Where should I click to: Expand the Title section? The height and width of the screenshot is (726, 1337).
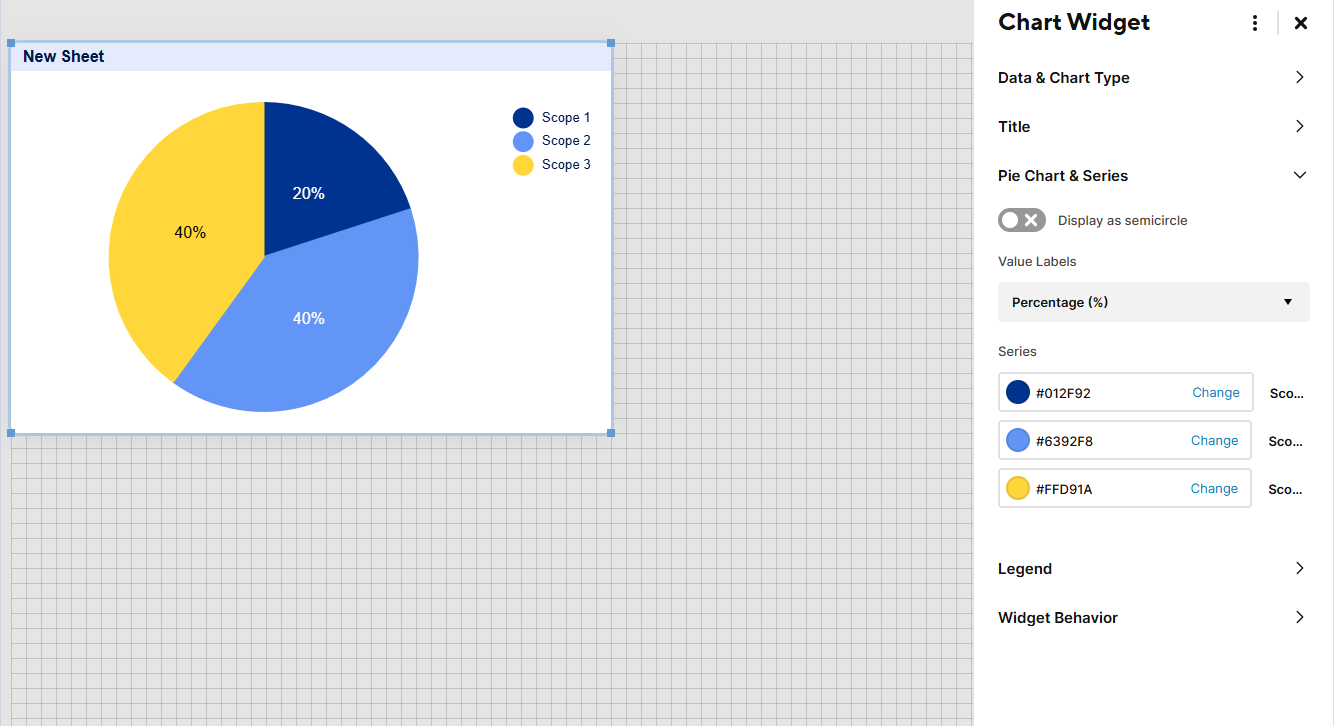(x=1300, y=126)
